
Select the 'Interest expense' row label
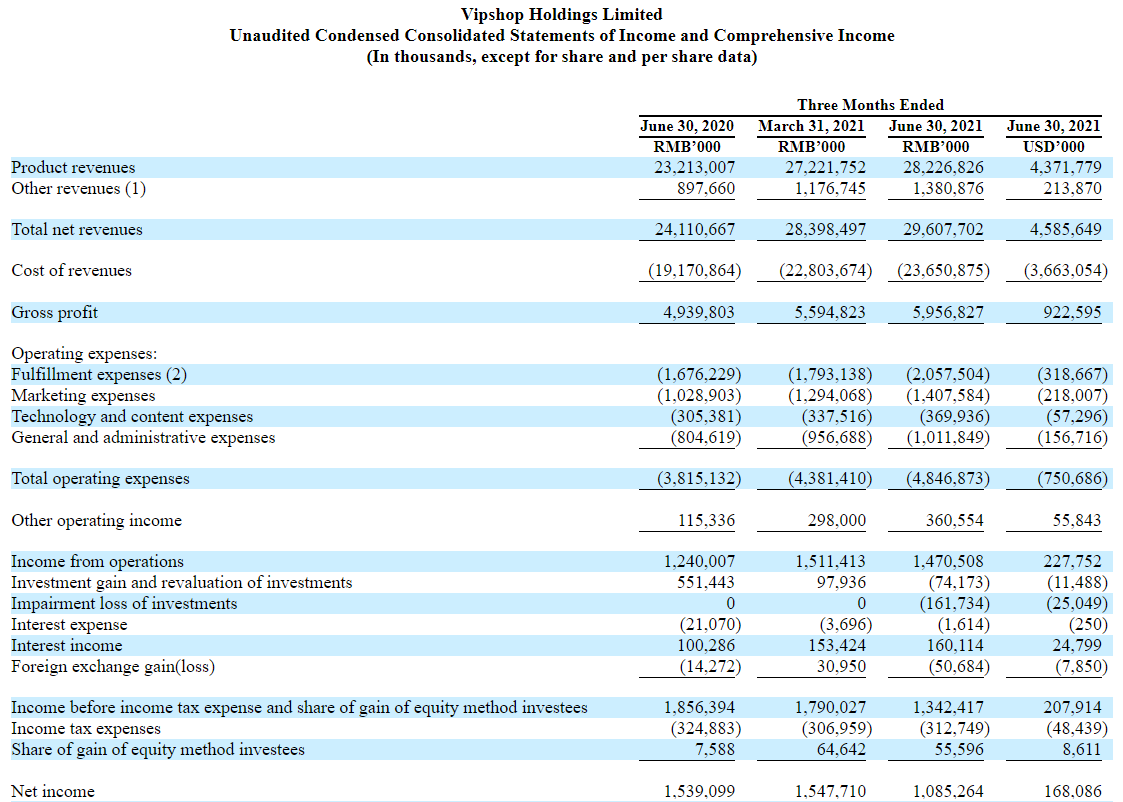pos(69,625)
